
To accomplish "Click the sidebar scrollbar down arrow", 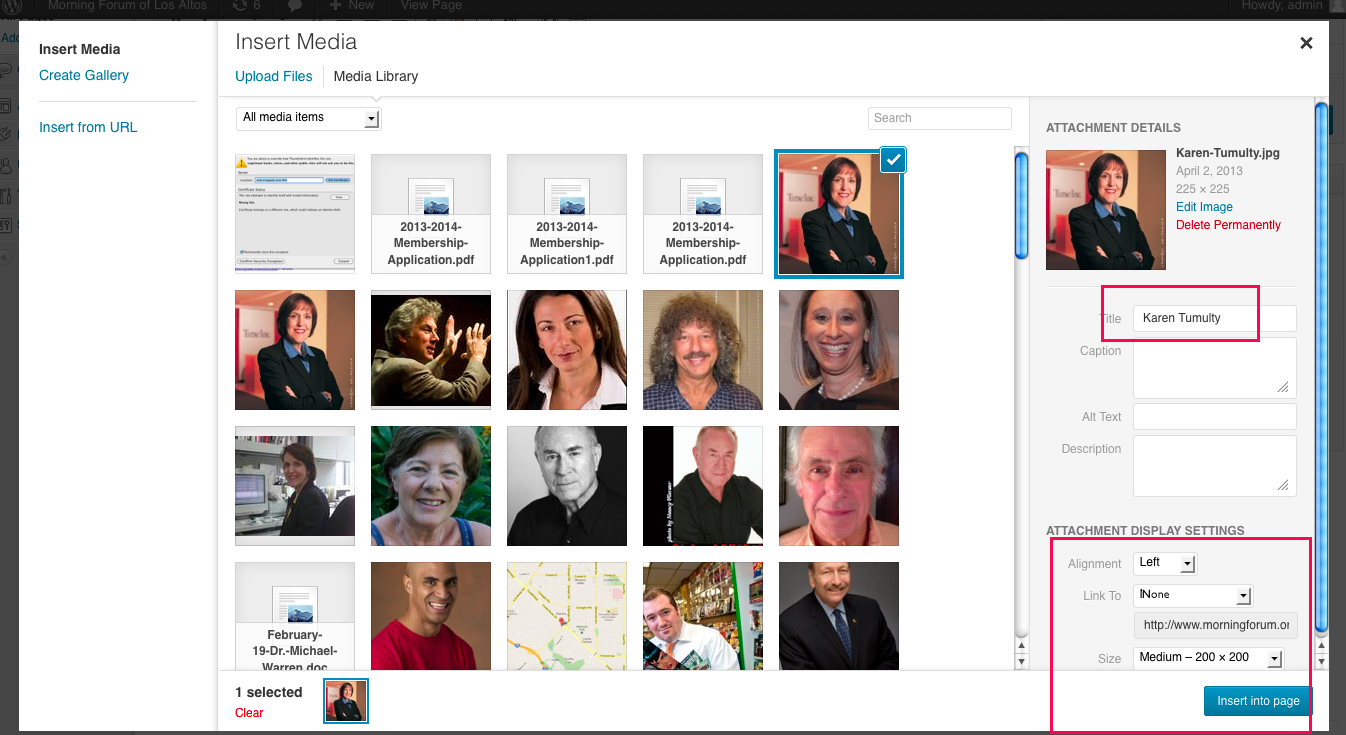I will pos(1321,661).
